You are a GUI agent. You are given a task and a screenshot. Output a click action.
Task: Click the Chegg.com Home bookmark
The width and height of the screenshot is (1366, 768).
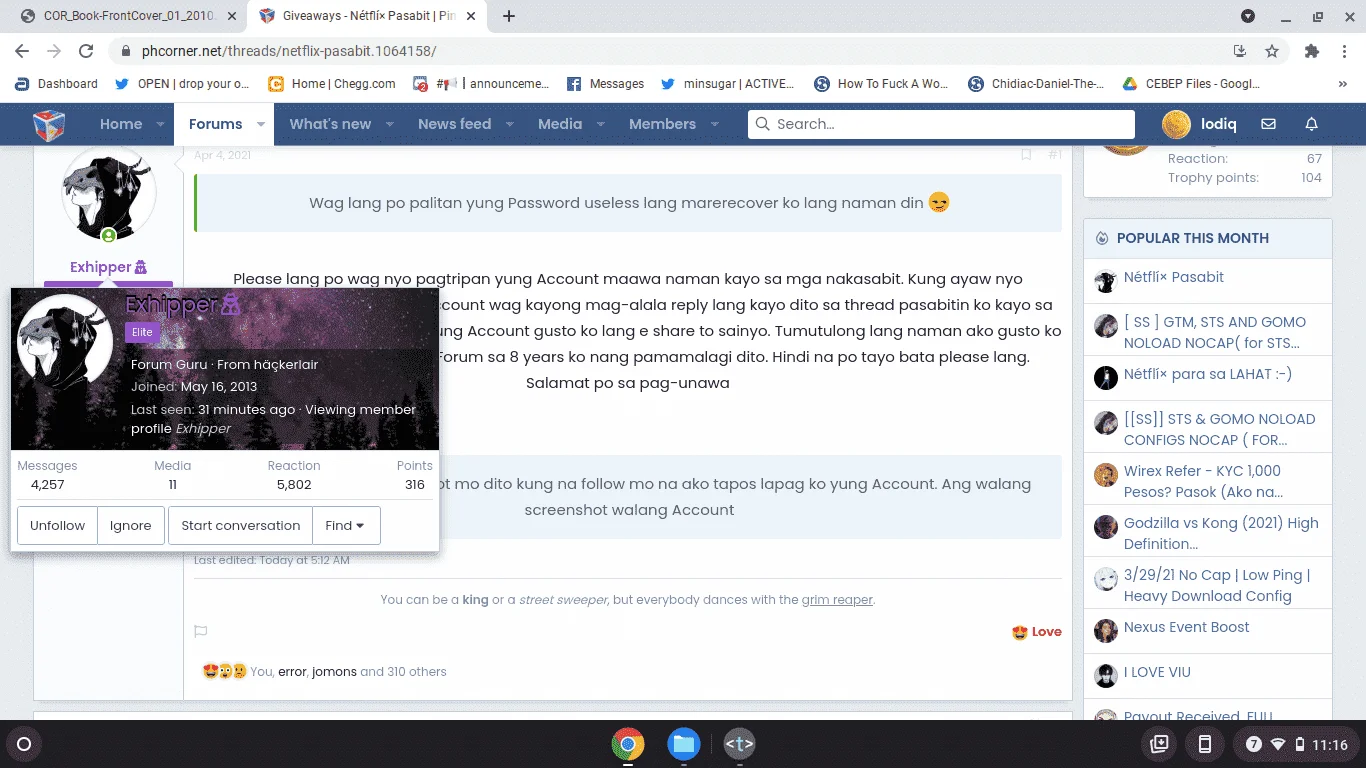tap(332, 84)
